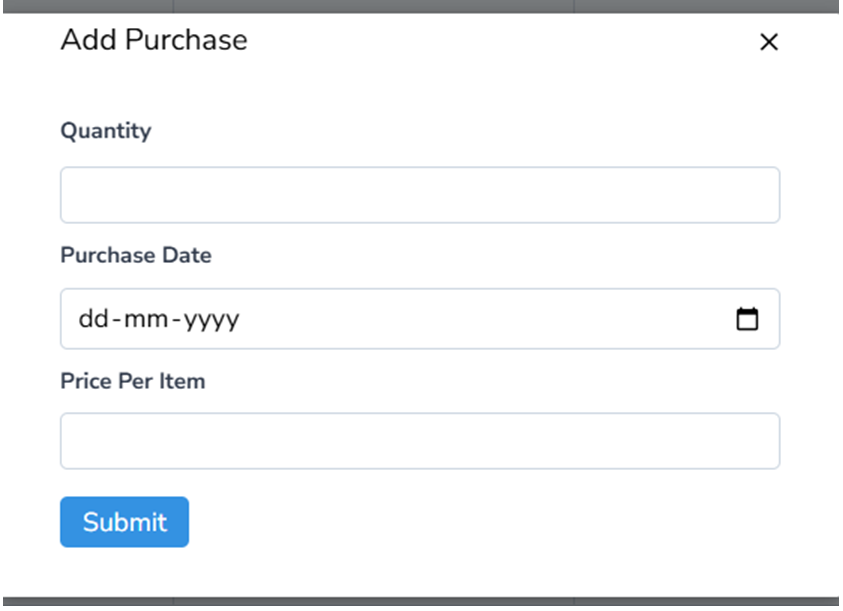This screenshot has width=843, height=611.
Task: Select the "dd" day segment
Action: tap(93, 319)
